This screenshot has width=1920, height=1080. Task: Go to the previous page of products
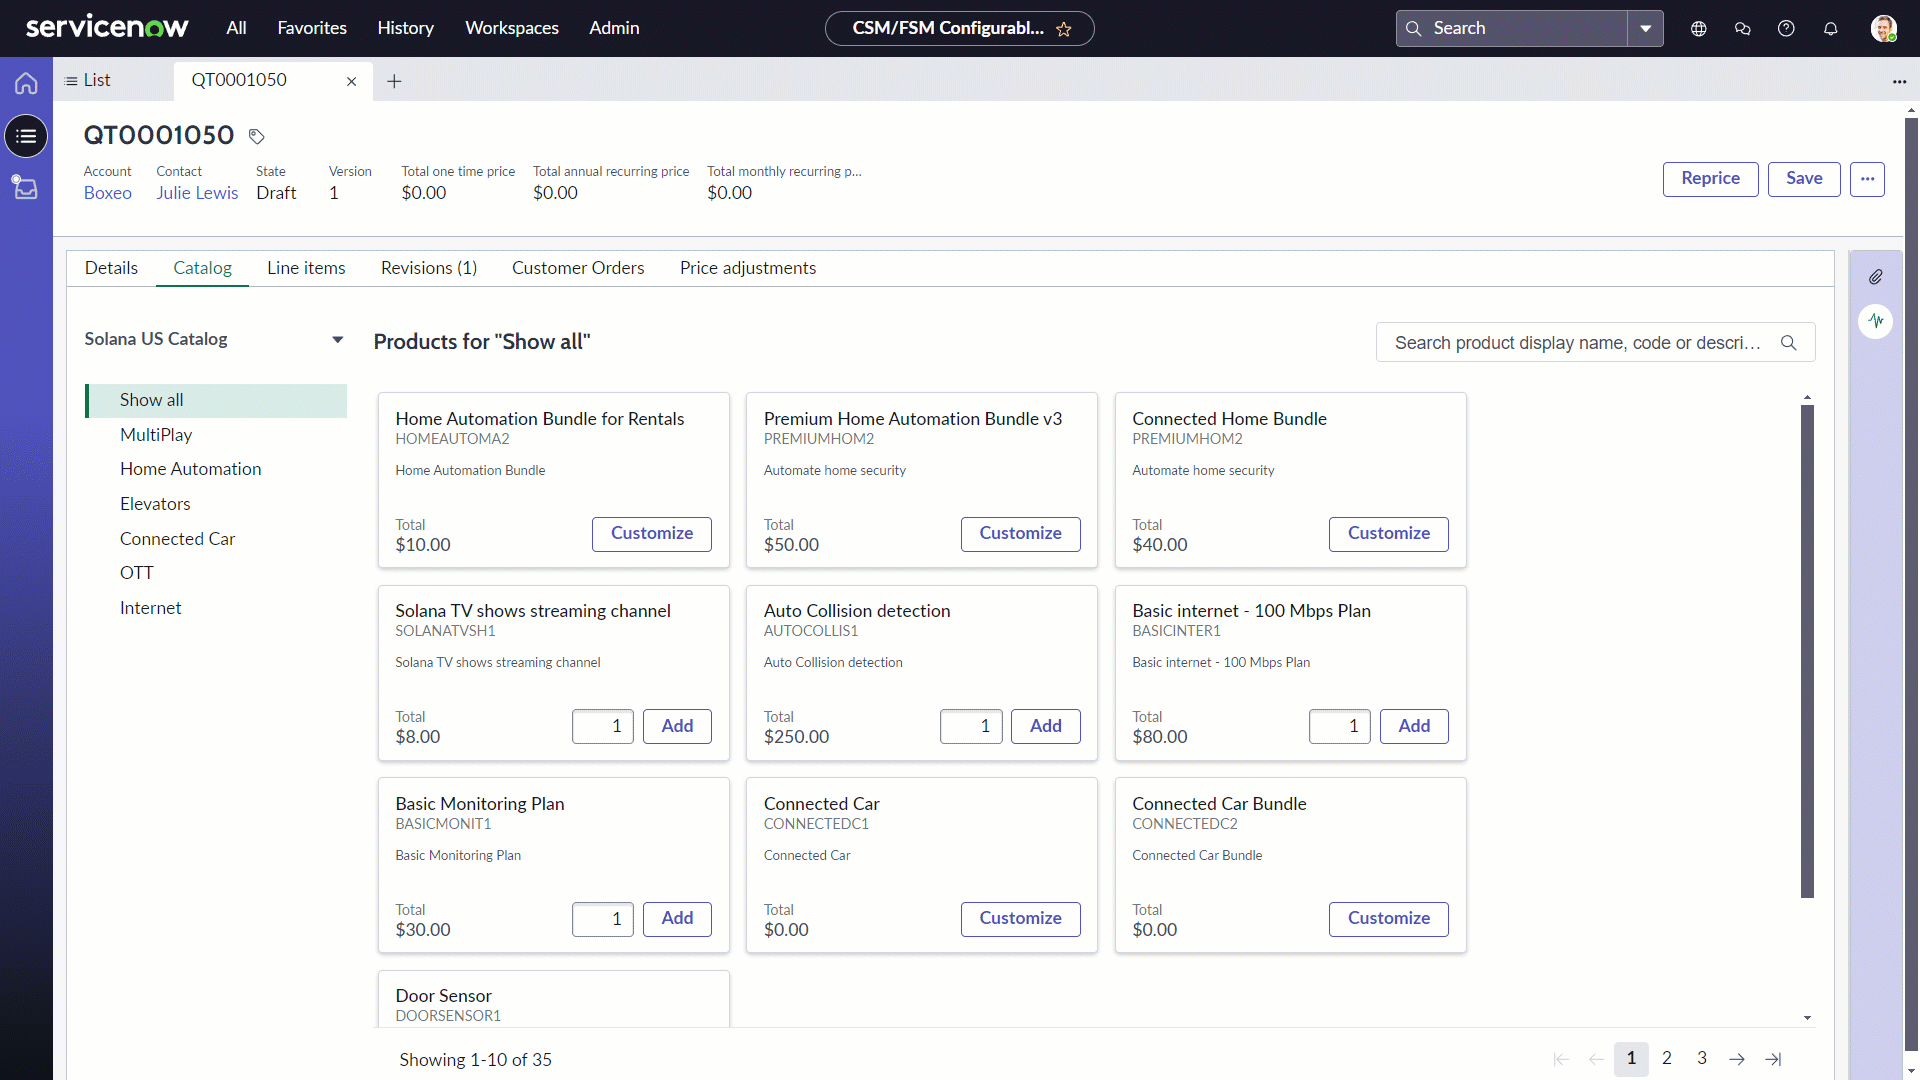(1596, 1059)
